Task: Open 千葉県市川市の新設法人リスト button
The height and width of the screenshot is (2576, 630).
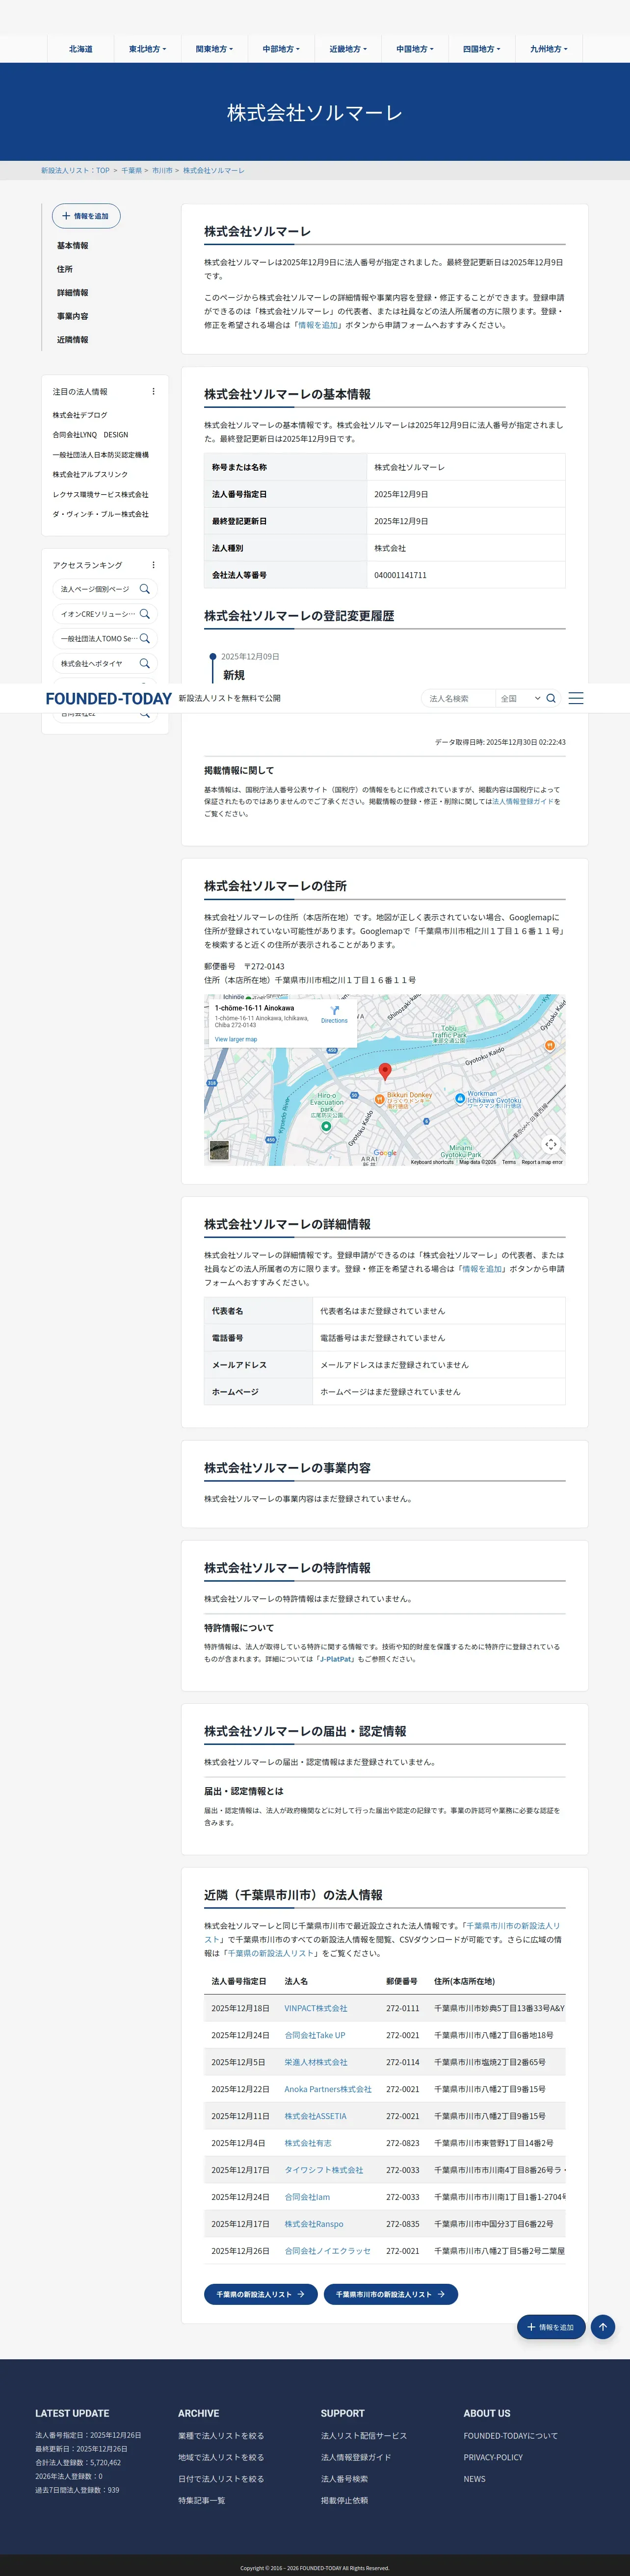Action: 390,2294
